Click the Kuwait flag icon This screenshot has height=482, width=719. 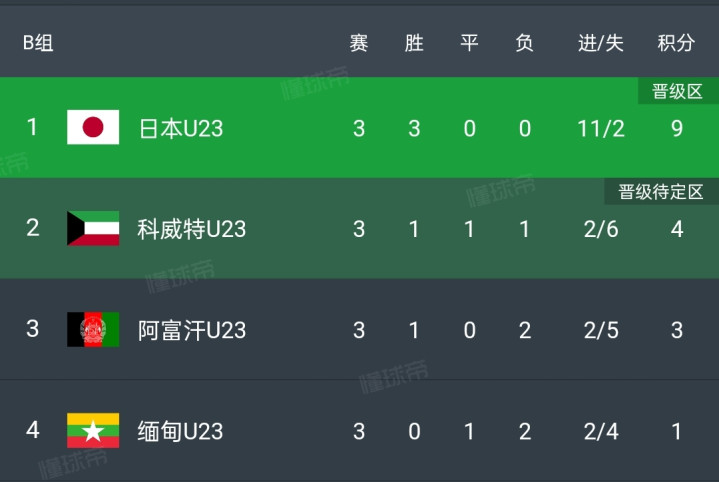tap(93, 228)
